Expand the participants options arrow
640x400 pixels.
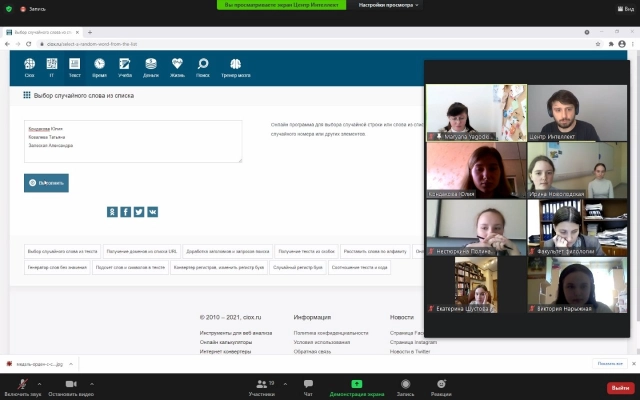click(285, 384)
